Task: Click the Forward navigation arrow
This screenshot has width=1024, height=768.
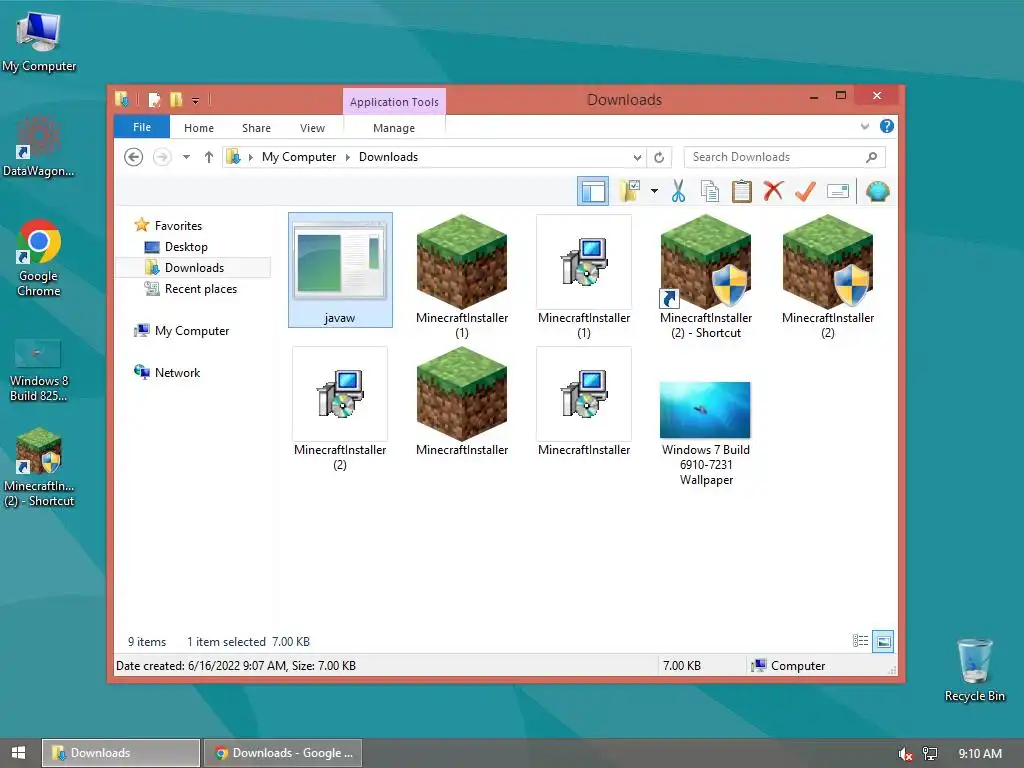Action: click(162, 157)
